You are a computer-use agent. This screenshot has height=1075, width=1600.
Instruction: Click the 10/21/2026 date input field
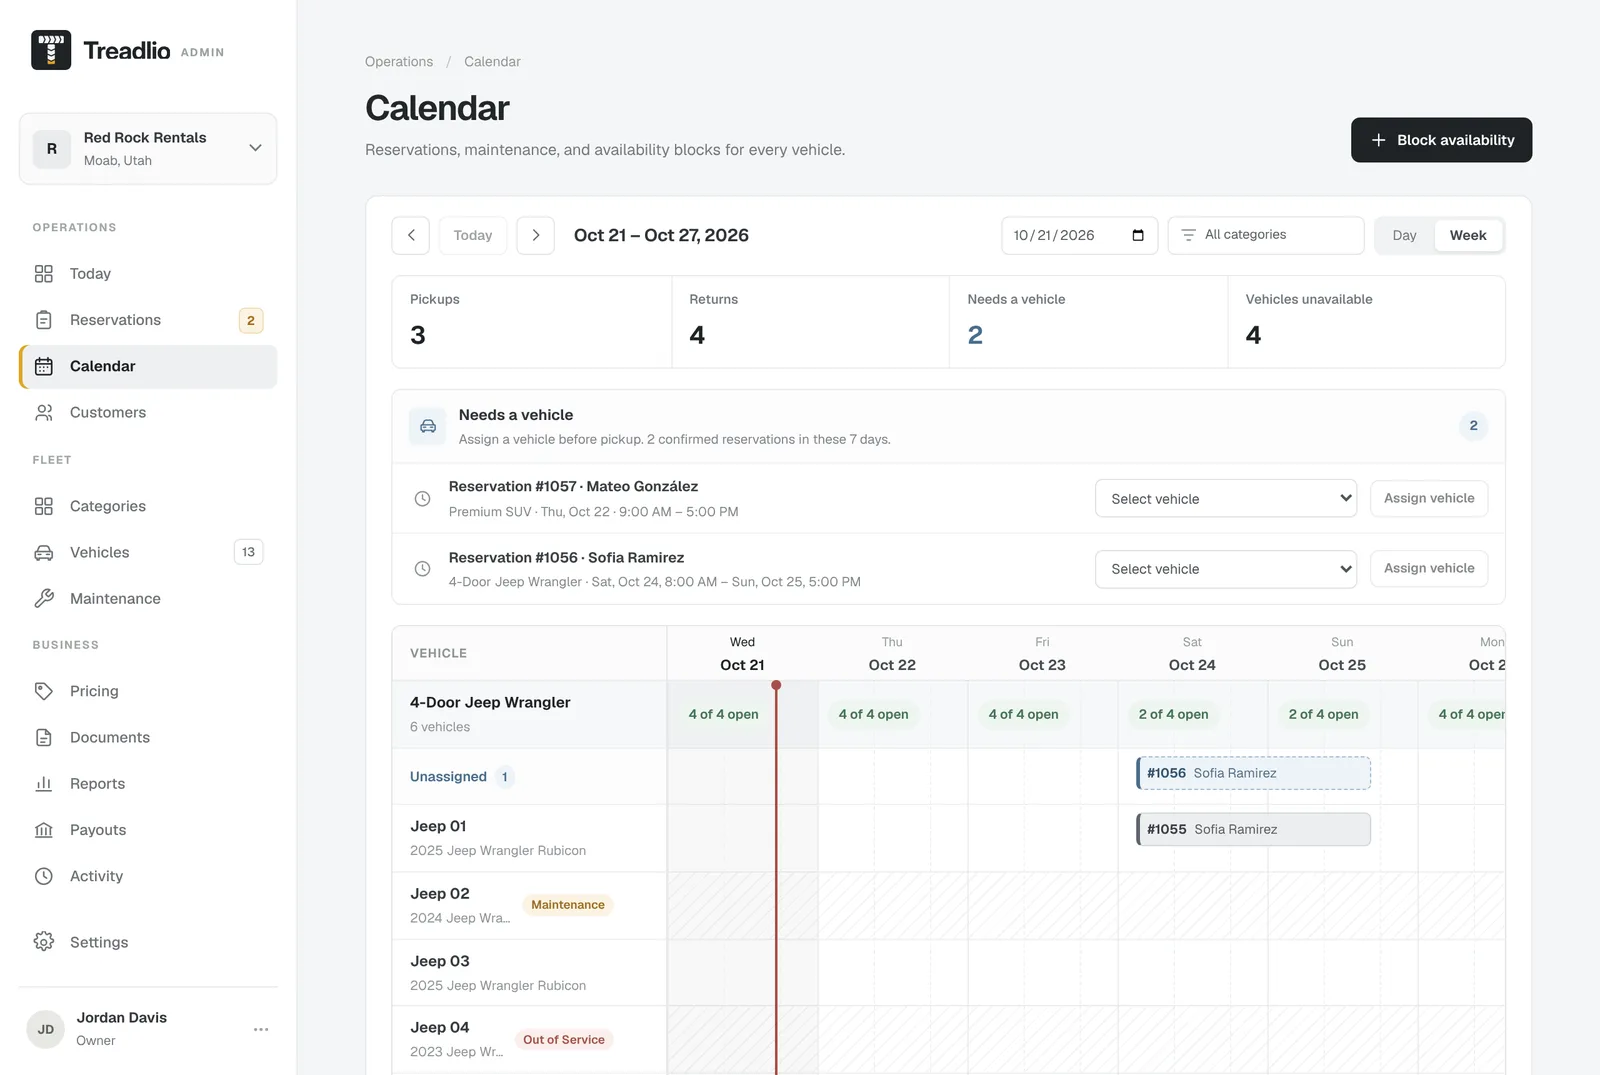pos(1080,235)
